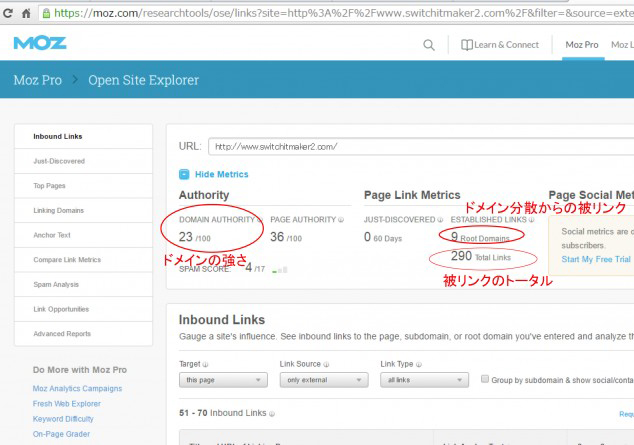Click info icon beside Link Source label
Viewport: 634px width, 445px height.
click(326, 364)
